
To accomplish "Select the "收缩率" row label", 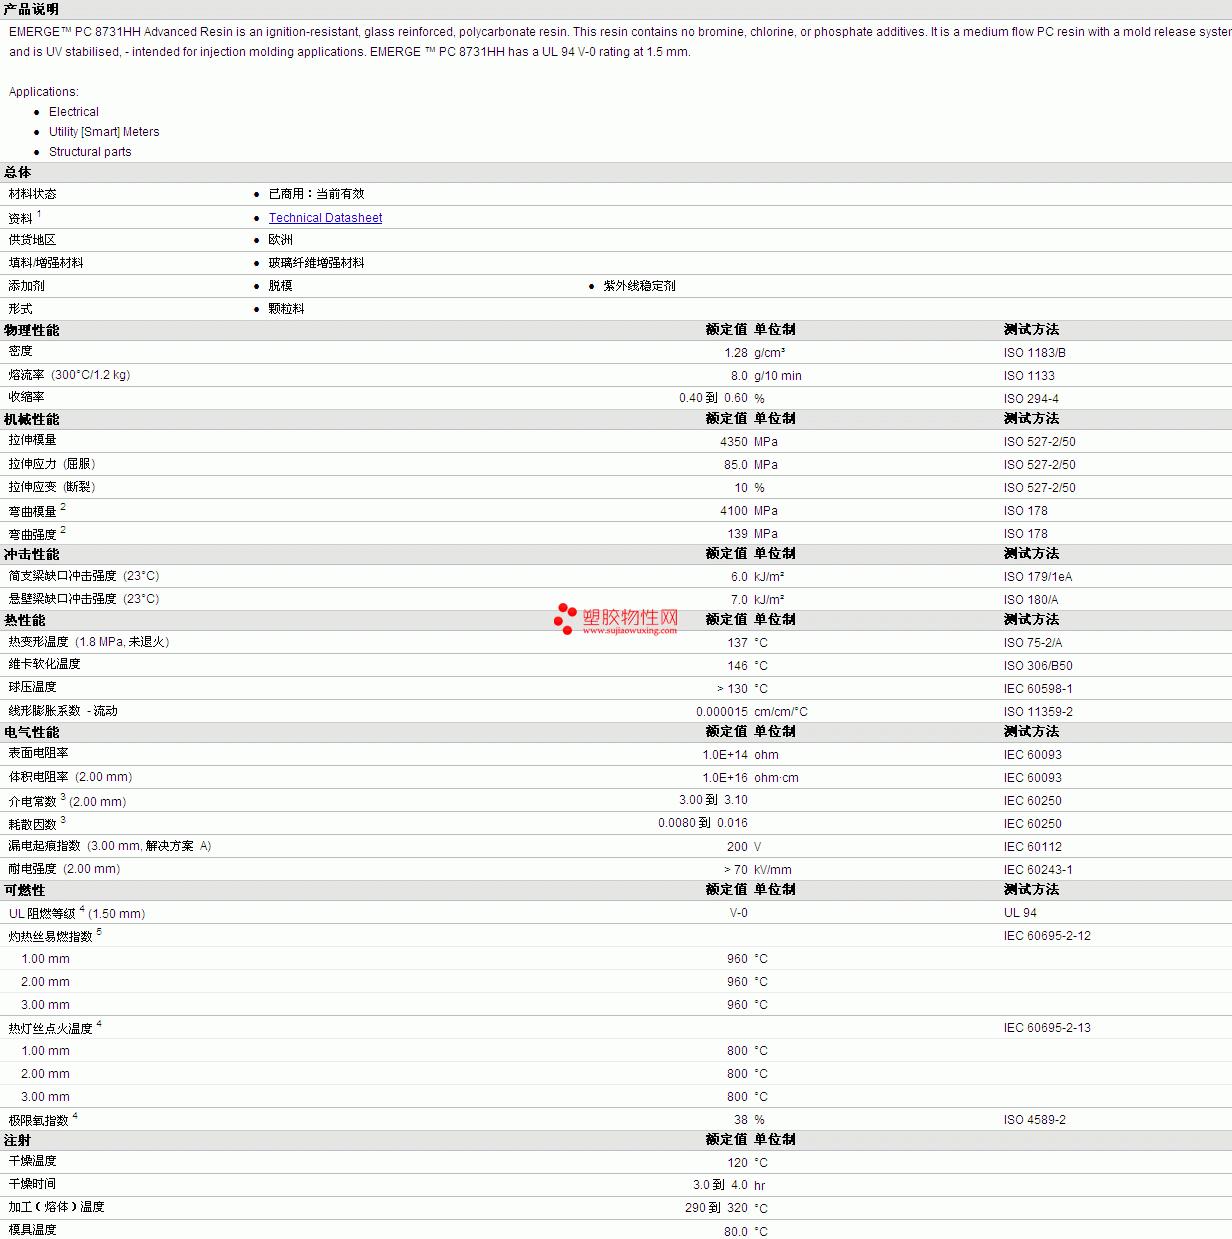I will click(x=27, y=397).
